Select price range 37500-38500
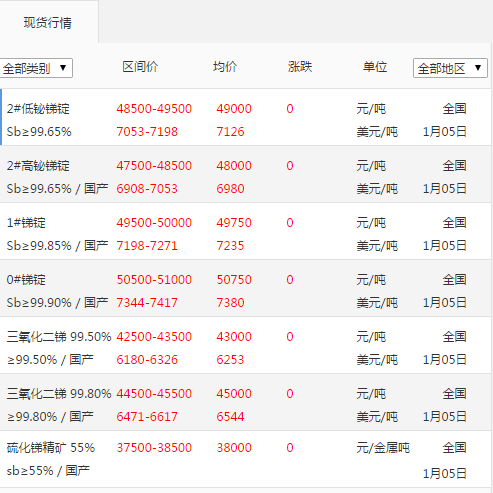Viewport: 493px width, 493px height. [154, 448]
